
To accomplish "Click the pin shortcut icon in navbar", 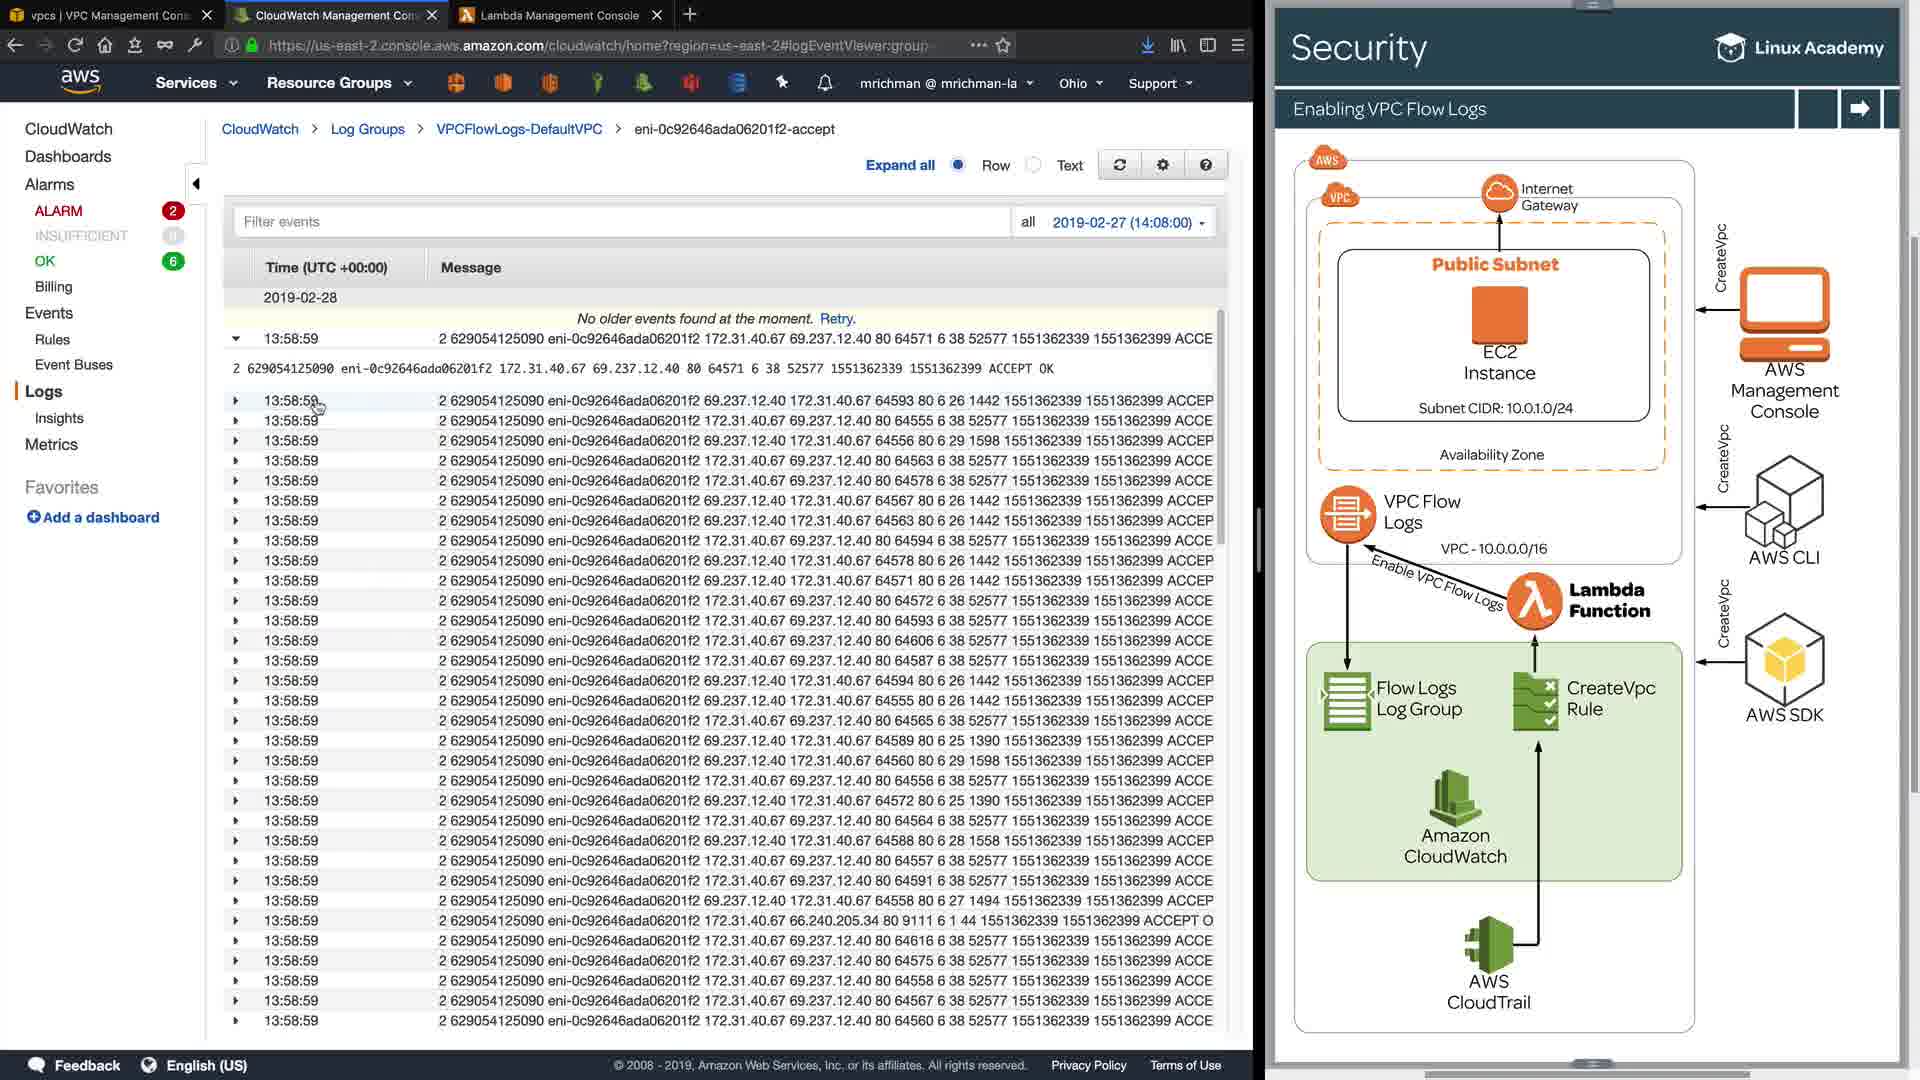I will tap(782, 83).
